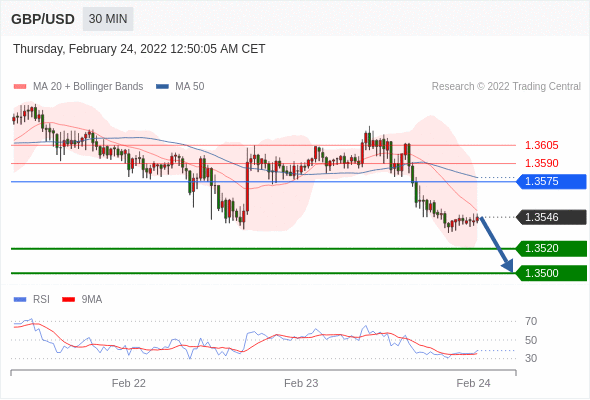Click the red 9MA legend swatch
Screen dimensions: 590x400
tap(68, 300)
